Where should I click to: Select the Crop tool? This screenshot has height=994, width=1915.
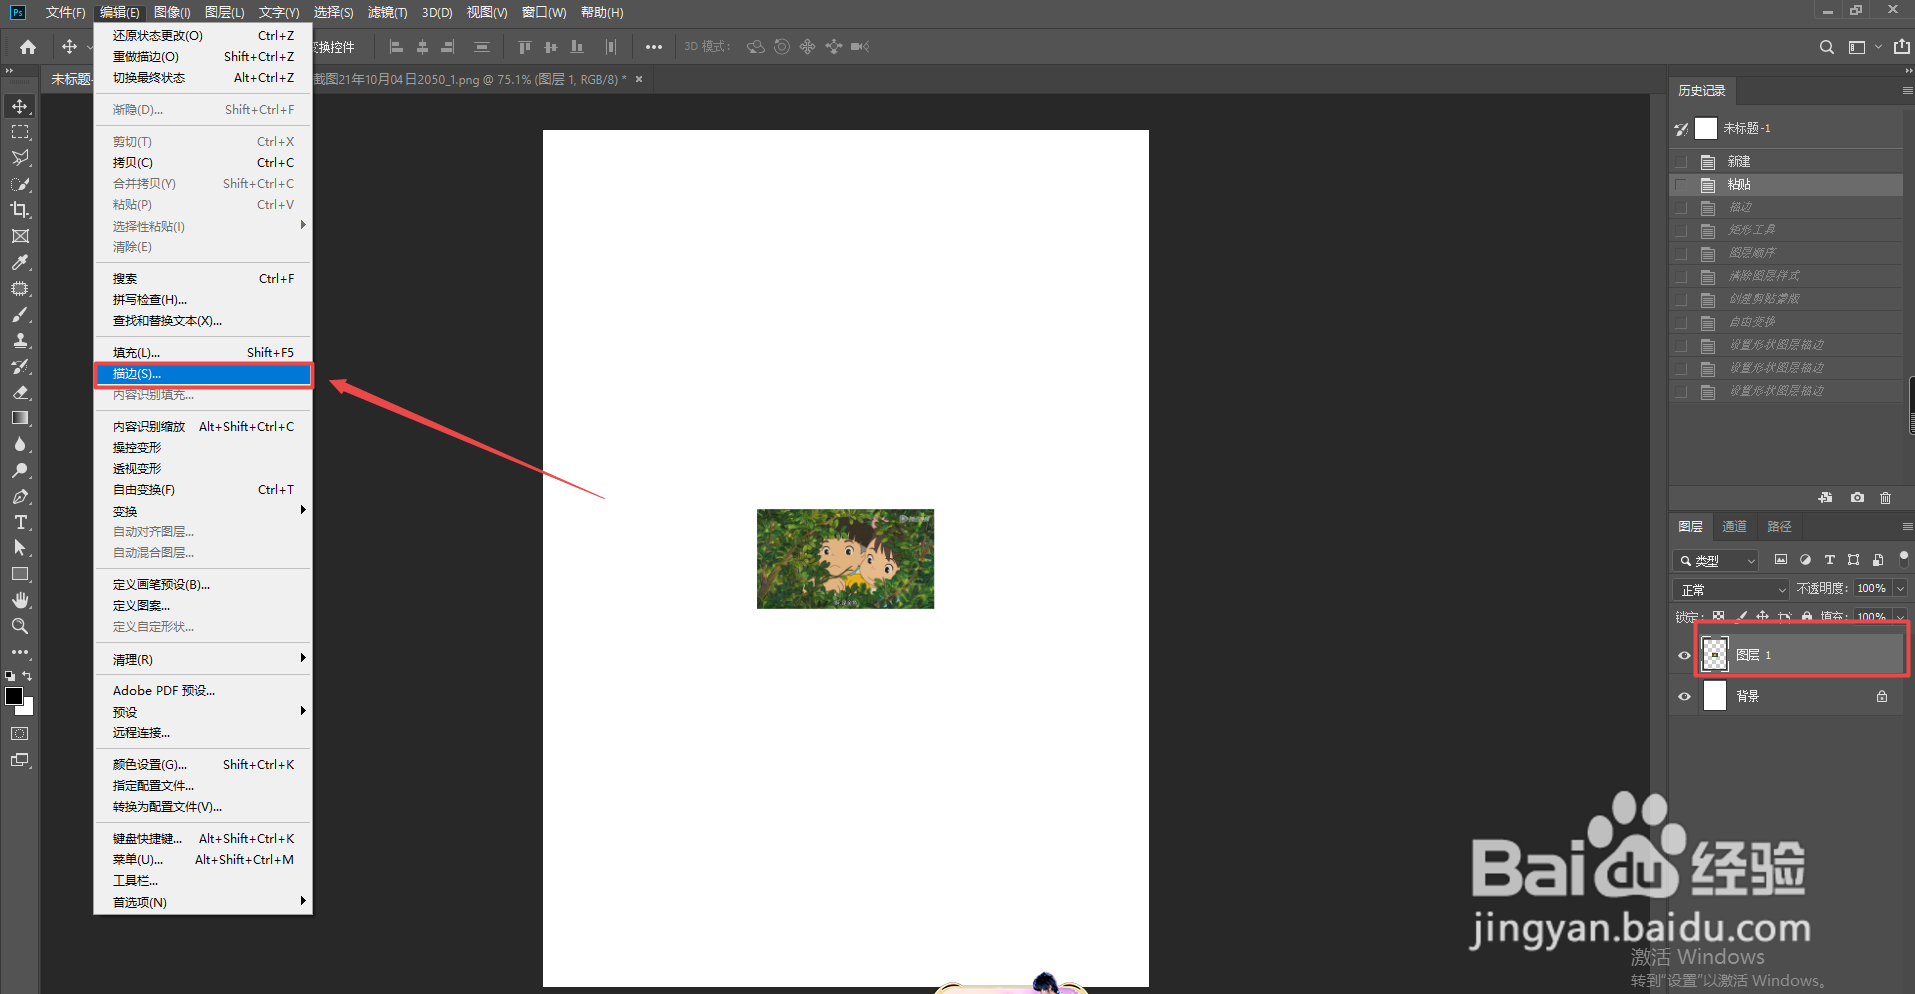[20, 210]
